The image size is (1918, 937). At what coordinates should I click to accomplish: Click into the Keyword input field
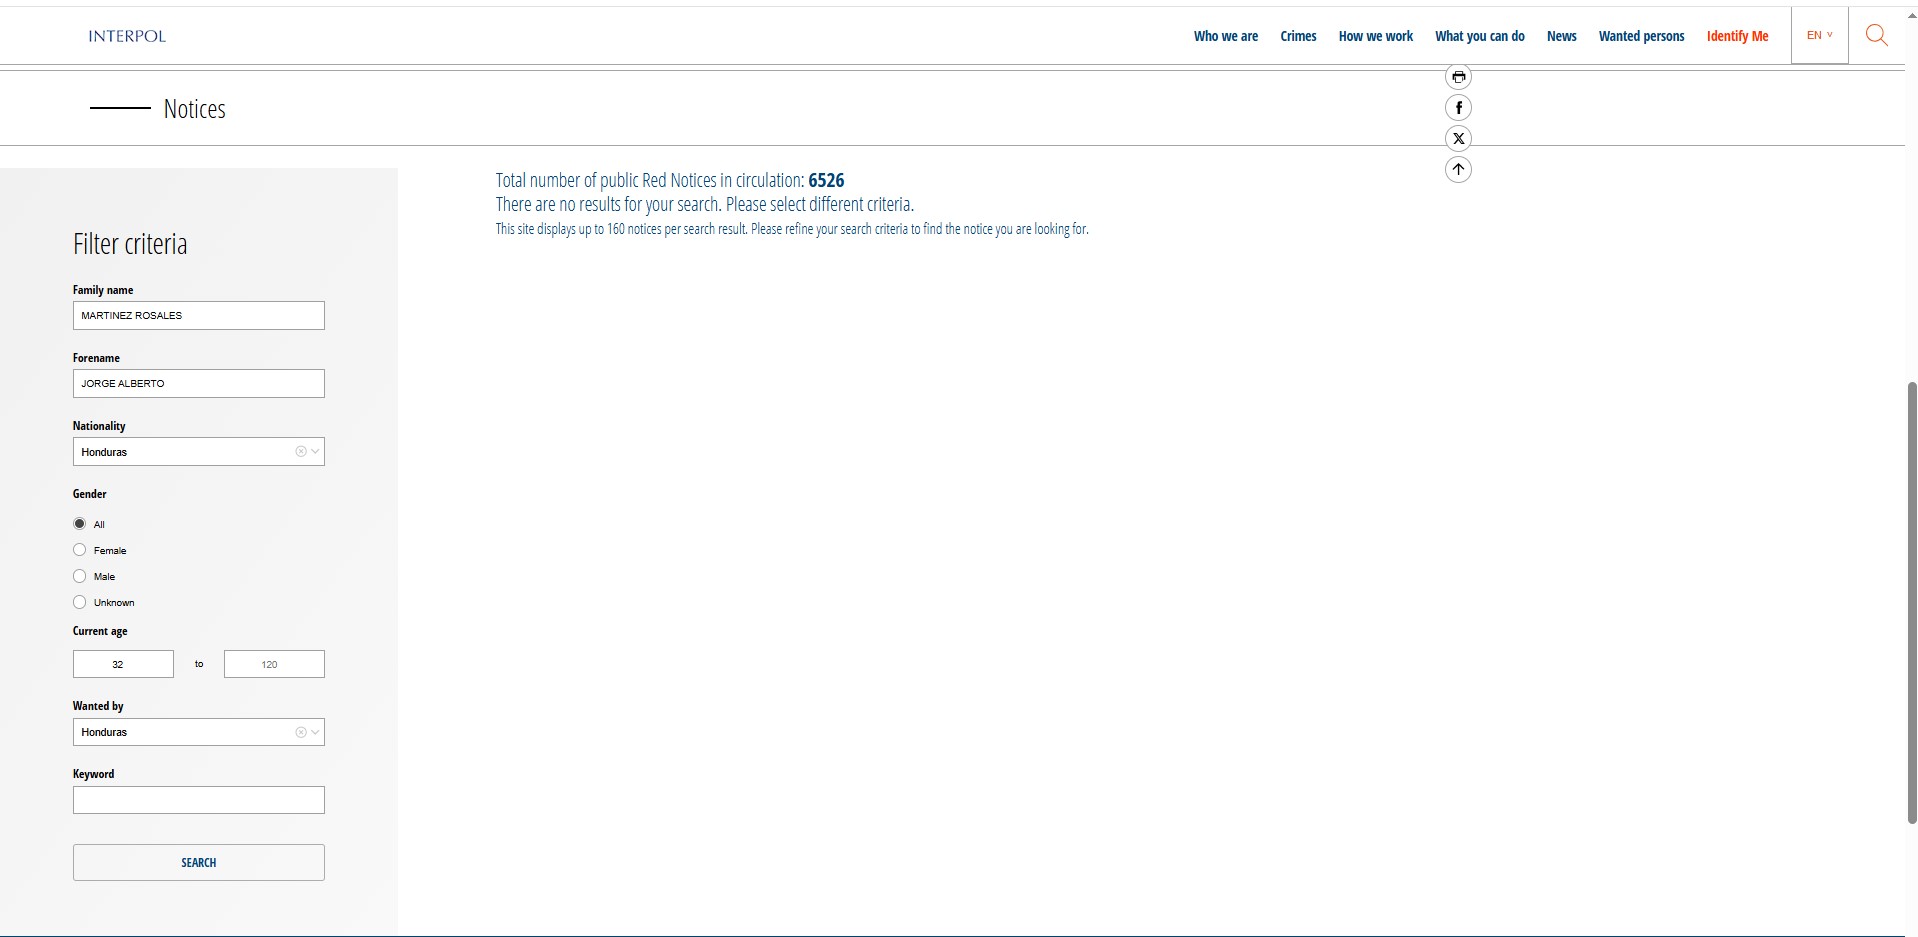click(198, 800)
